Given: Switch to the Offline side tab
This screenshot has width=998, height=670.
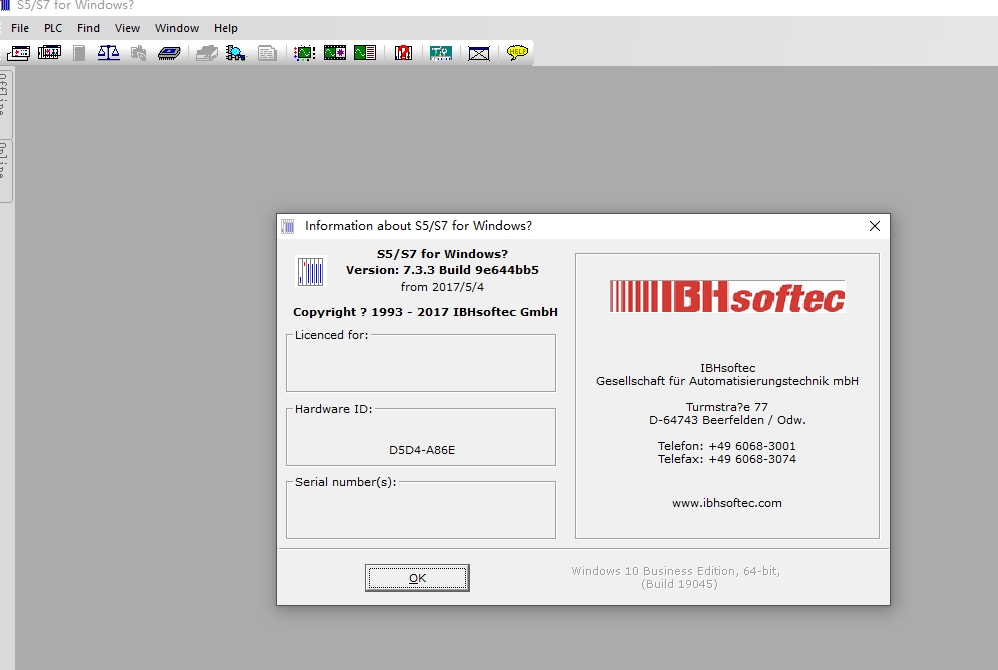Looking at the screenshot, I should coord(5,102).
